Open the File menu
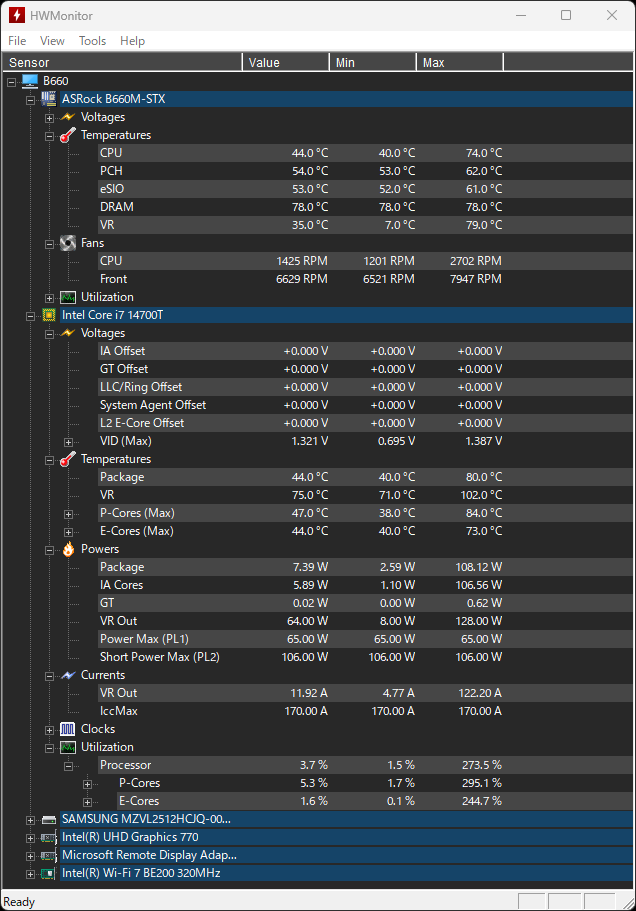The width and height of the screenshot is (636, 911). (17, 41)
